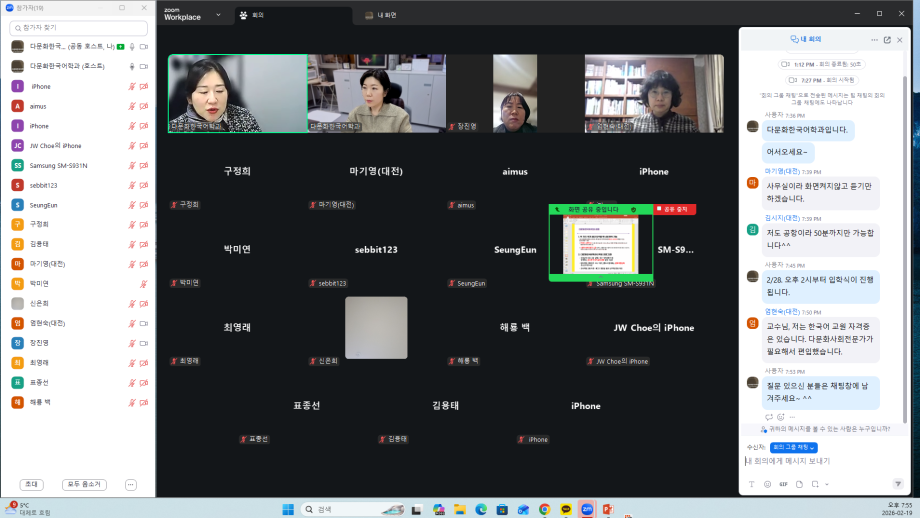This screenshot has height=518, width=920.
Task: Search participants in the 참가자 찾기 field
Action: (79, 28)
